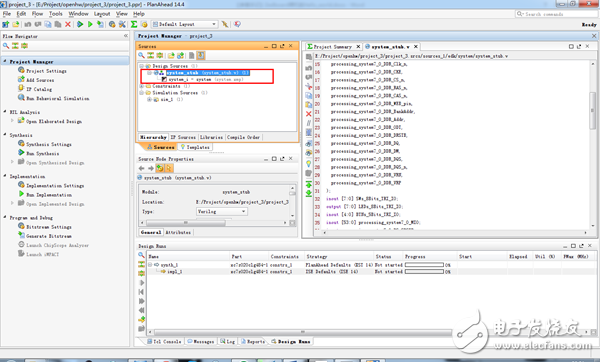Close the system_stub.v editor tab
Image resolution: width=600 pixels, height=362 pixels.
pyautogui.click(x=416, y=47)
